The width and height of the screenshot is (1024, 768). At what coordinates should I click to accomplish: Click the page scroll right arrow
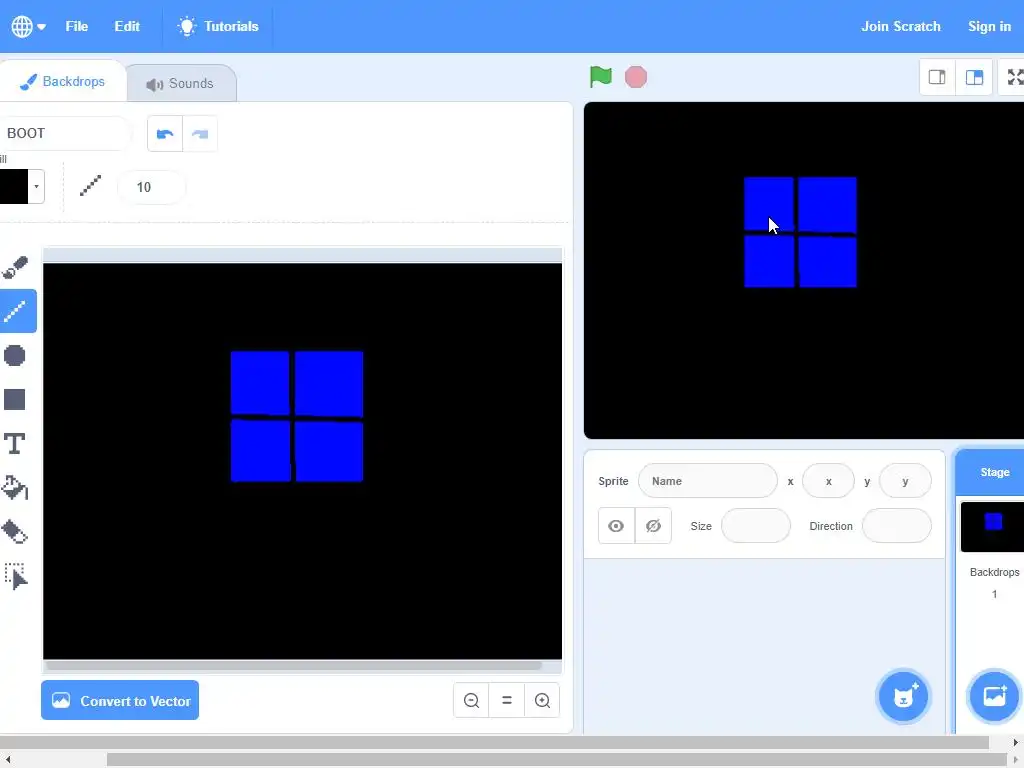point(1015,743)
